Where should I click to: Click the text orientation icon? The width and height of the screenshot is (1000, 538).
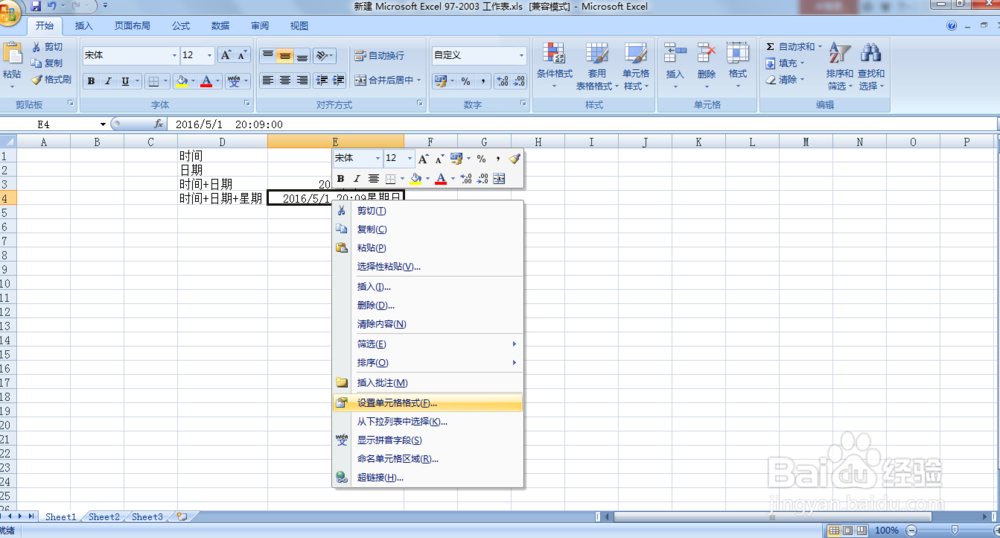point(323,55)
